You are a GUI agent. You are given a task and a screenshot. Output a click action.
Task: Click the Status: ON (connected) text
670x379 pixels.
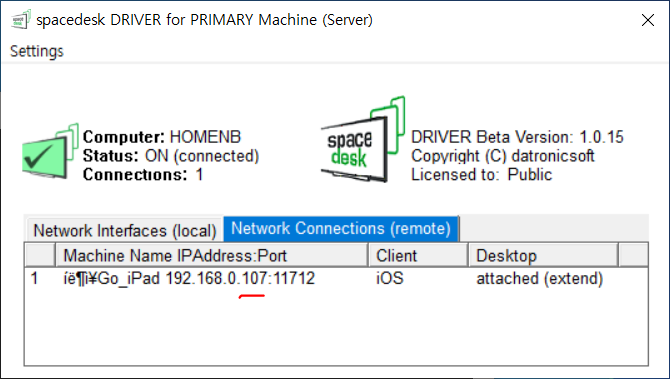point(171,156)
